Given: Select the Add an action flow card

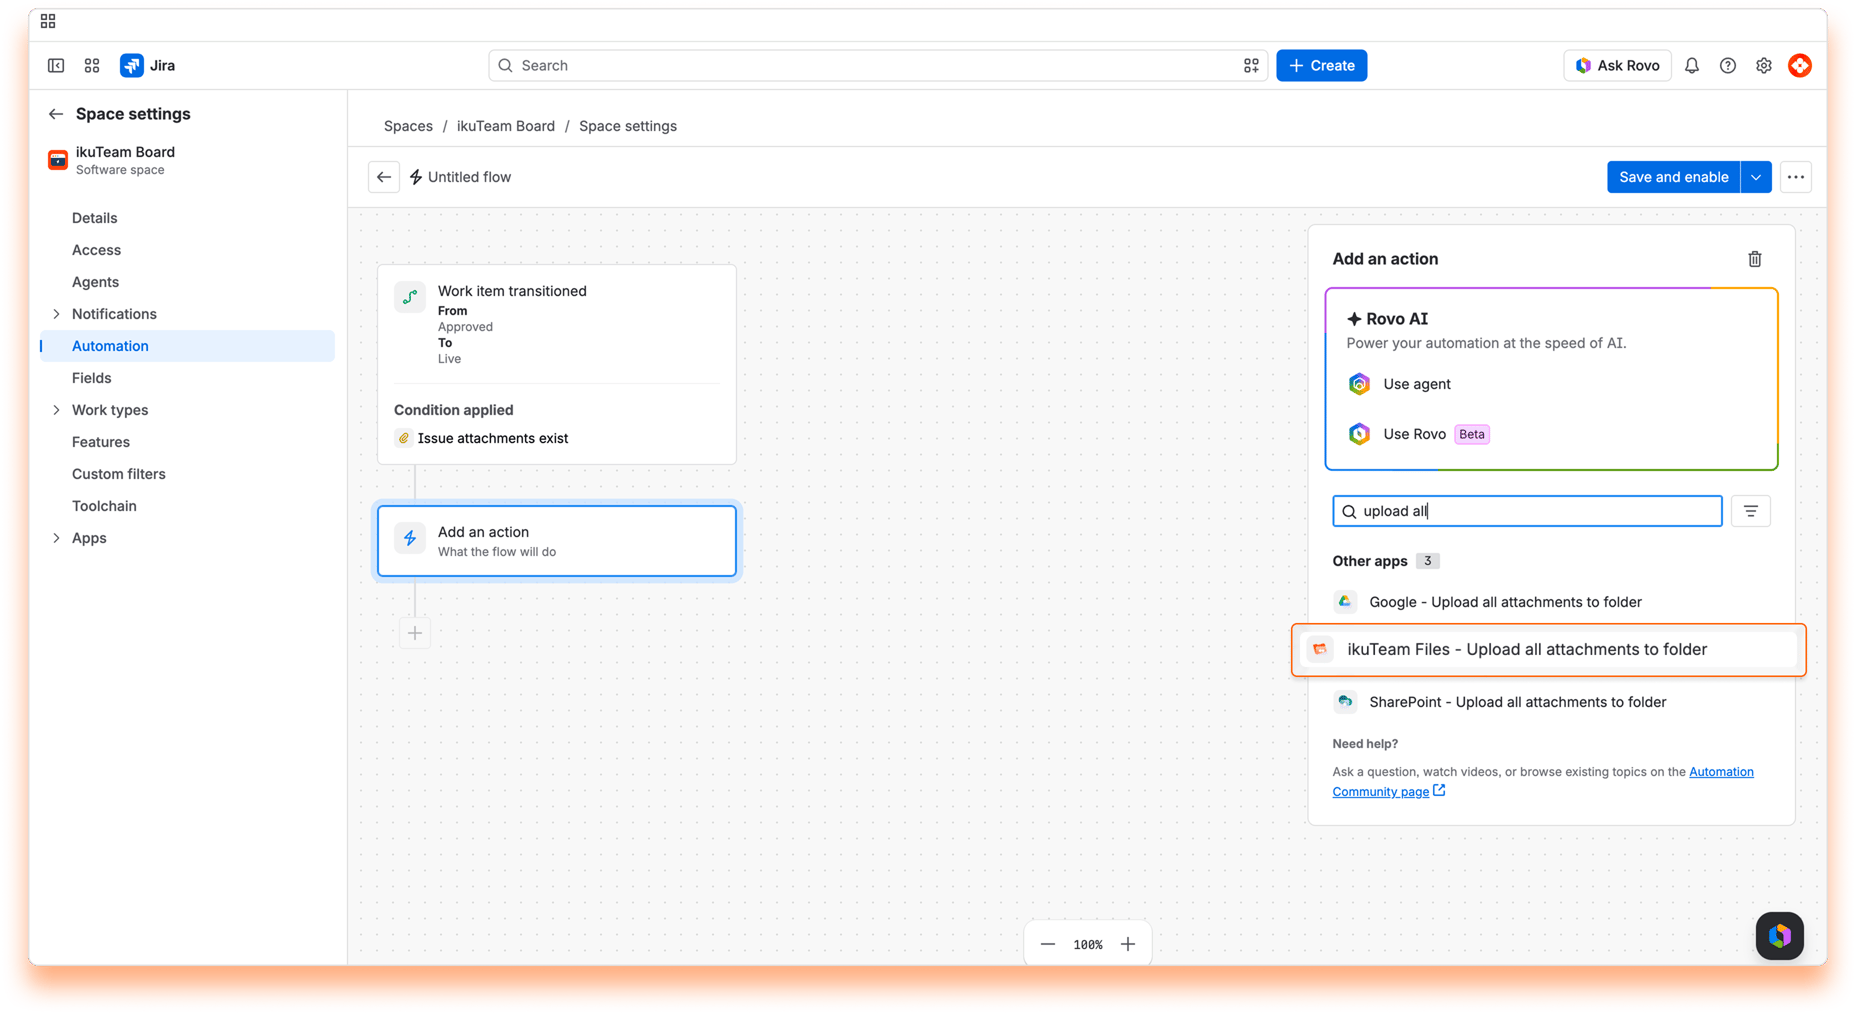Looking at the screenshot, I should [x=557, y=541].
